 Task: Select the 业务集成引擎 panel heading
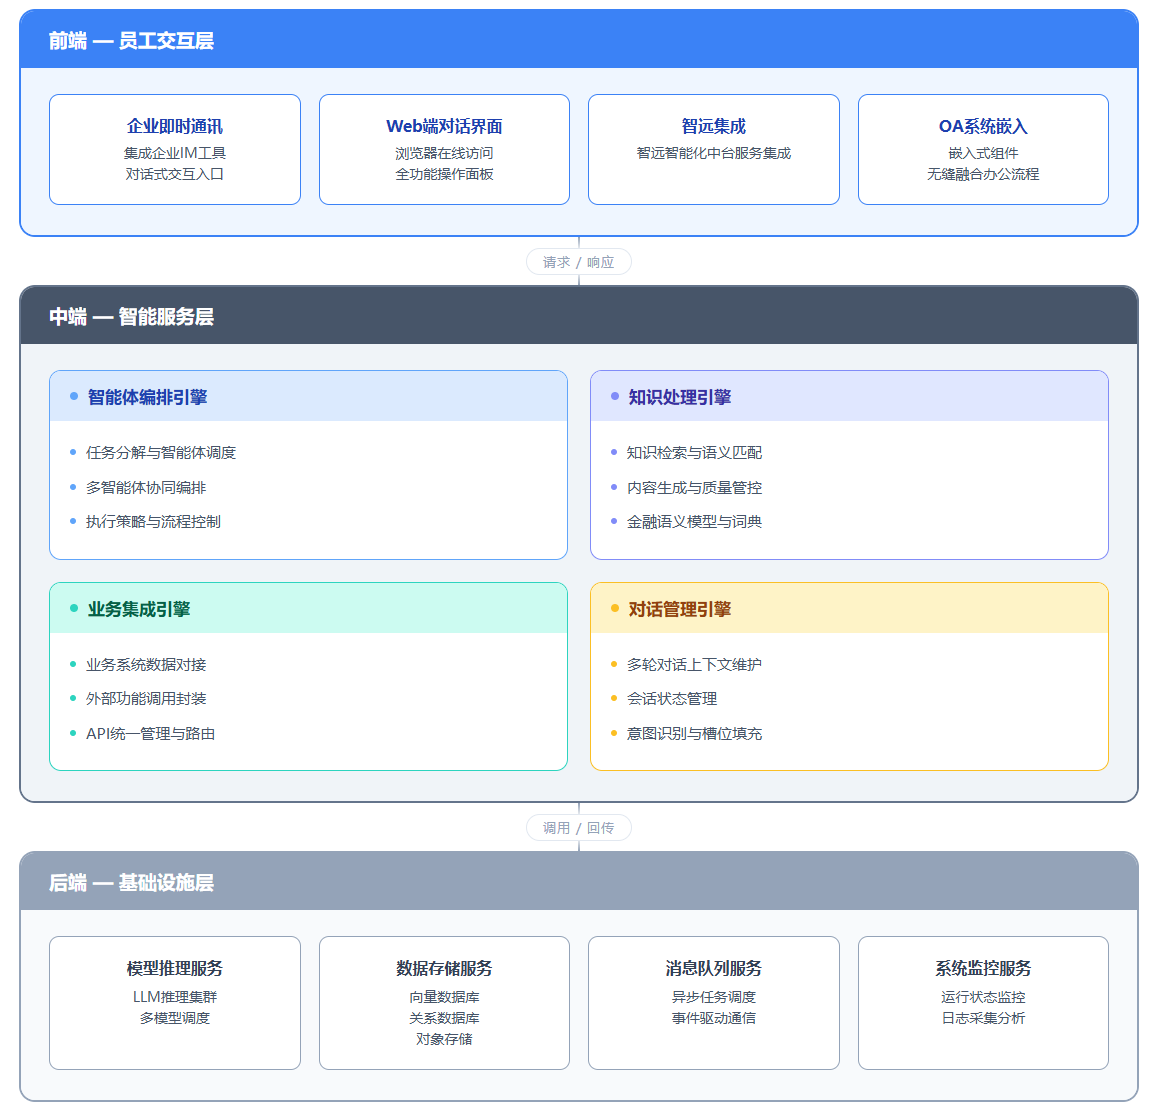139,610
